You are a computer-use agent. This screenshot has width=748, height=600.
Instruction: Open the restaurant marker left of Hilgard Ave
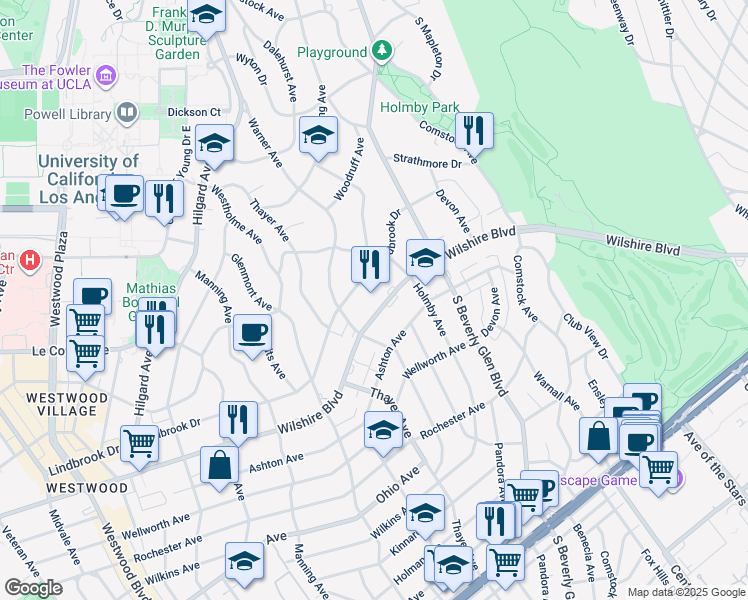coord(164,200)
